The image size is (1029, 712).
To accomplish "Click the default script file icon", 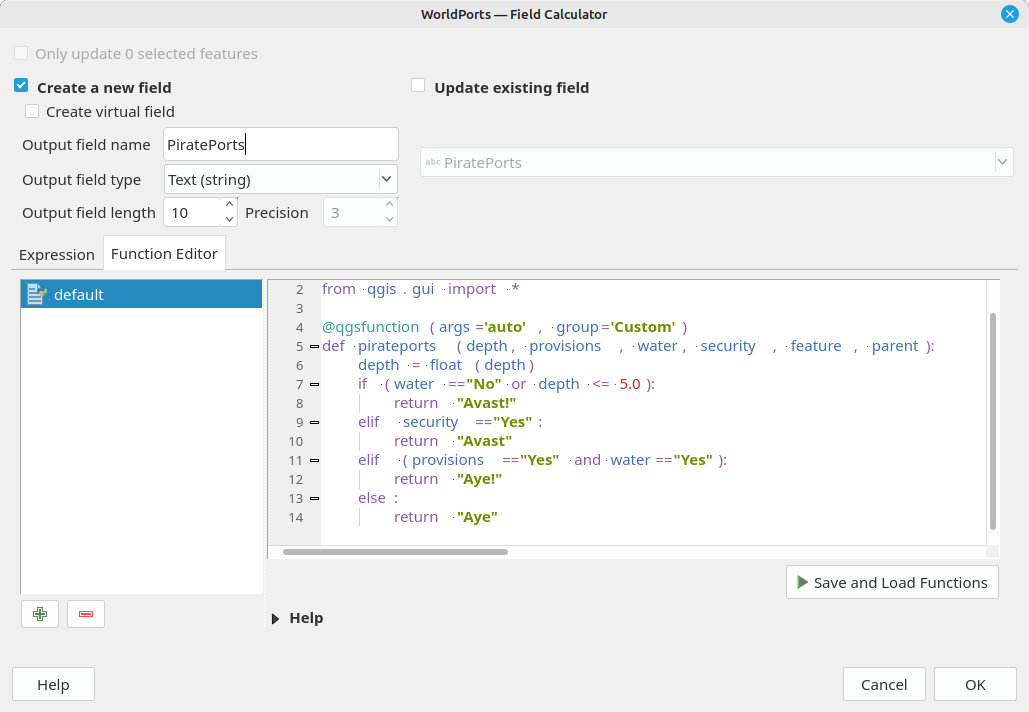I will pyautogui.click(x=37, y=294).
